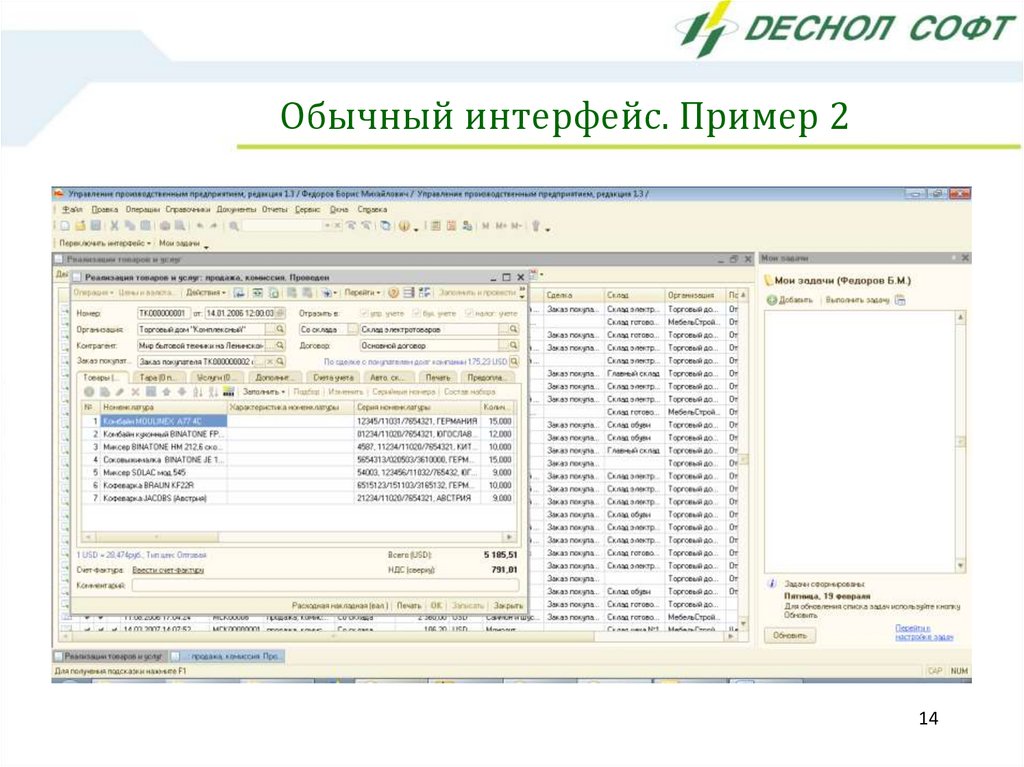1024x767 pixels.
Task: Open the Отчеты menu
Action: [275, 210]
